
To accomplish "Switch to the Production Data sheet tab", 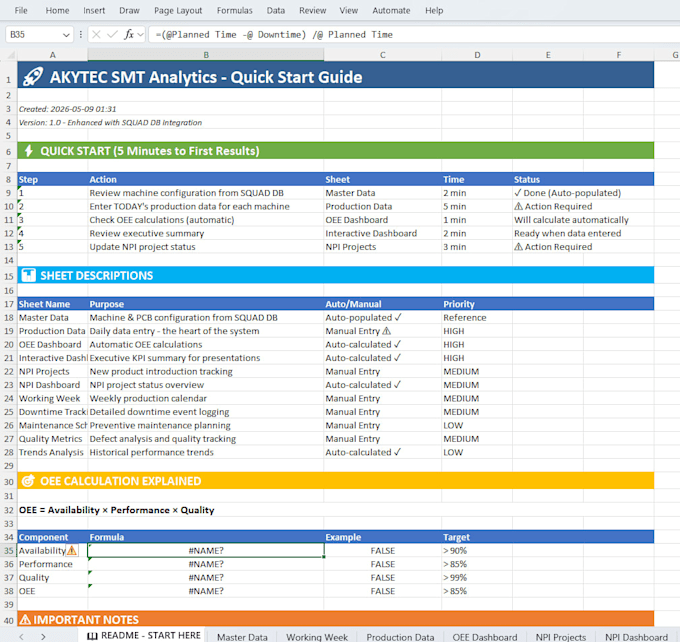I will [400, 637].
